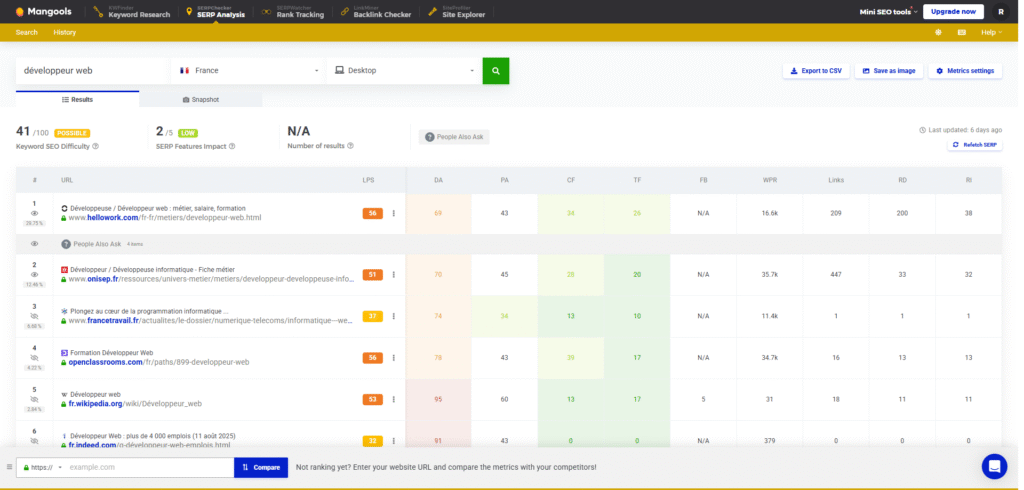Sort by Links column header
1024x490 pixels.
(x=835, y=180)
